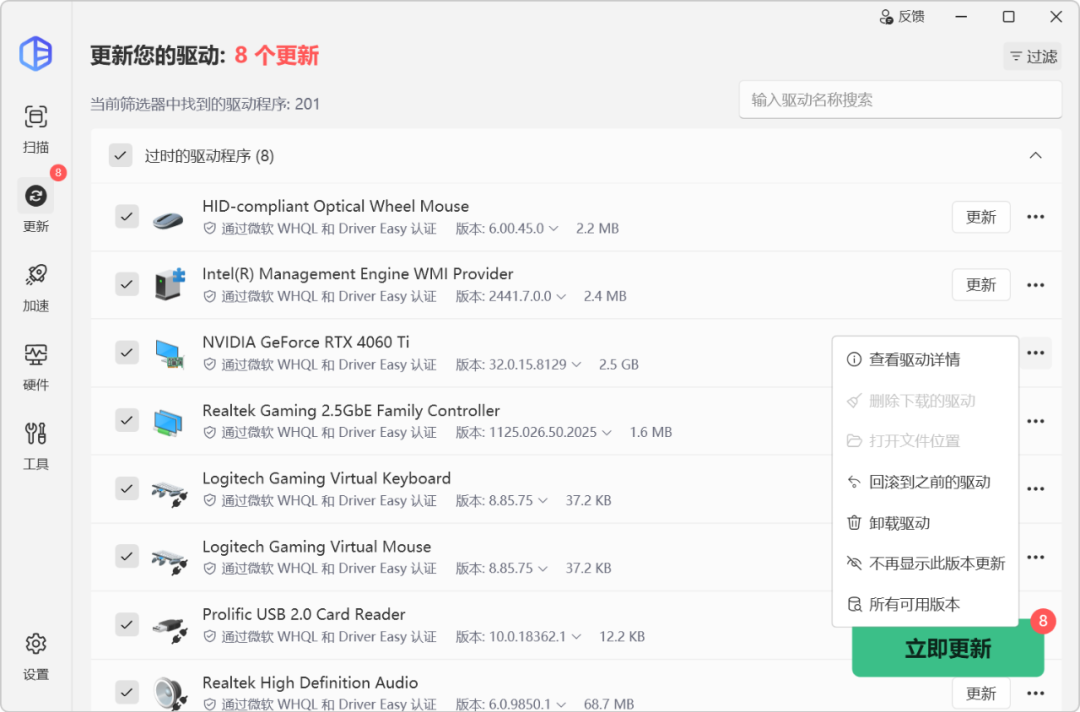Click the Prolific USB 2.0 Card Reader icon

tap(169, 629)
